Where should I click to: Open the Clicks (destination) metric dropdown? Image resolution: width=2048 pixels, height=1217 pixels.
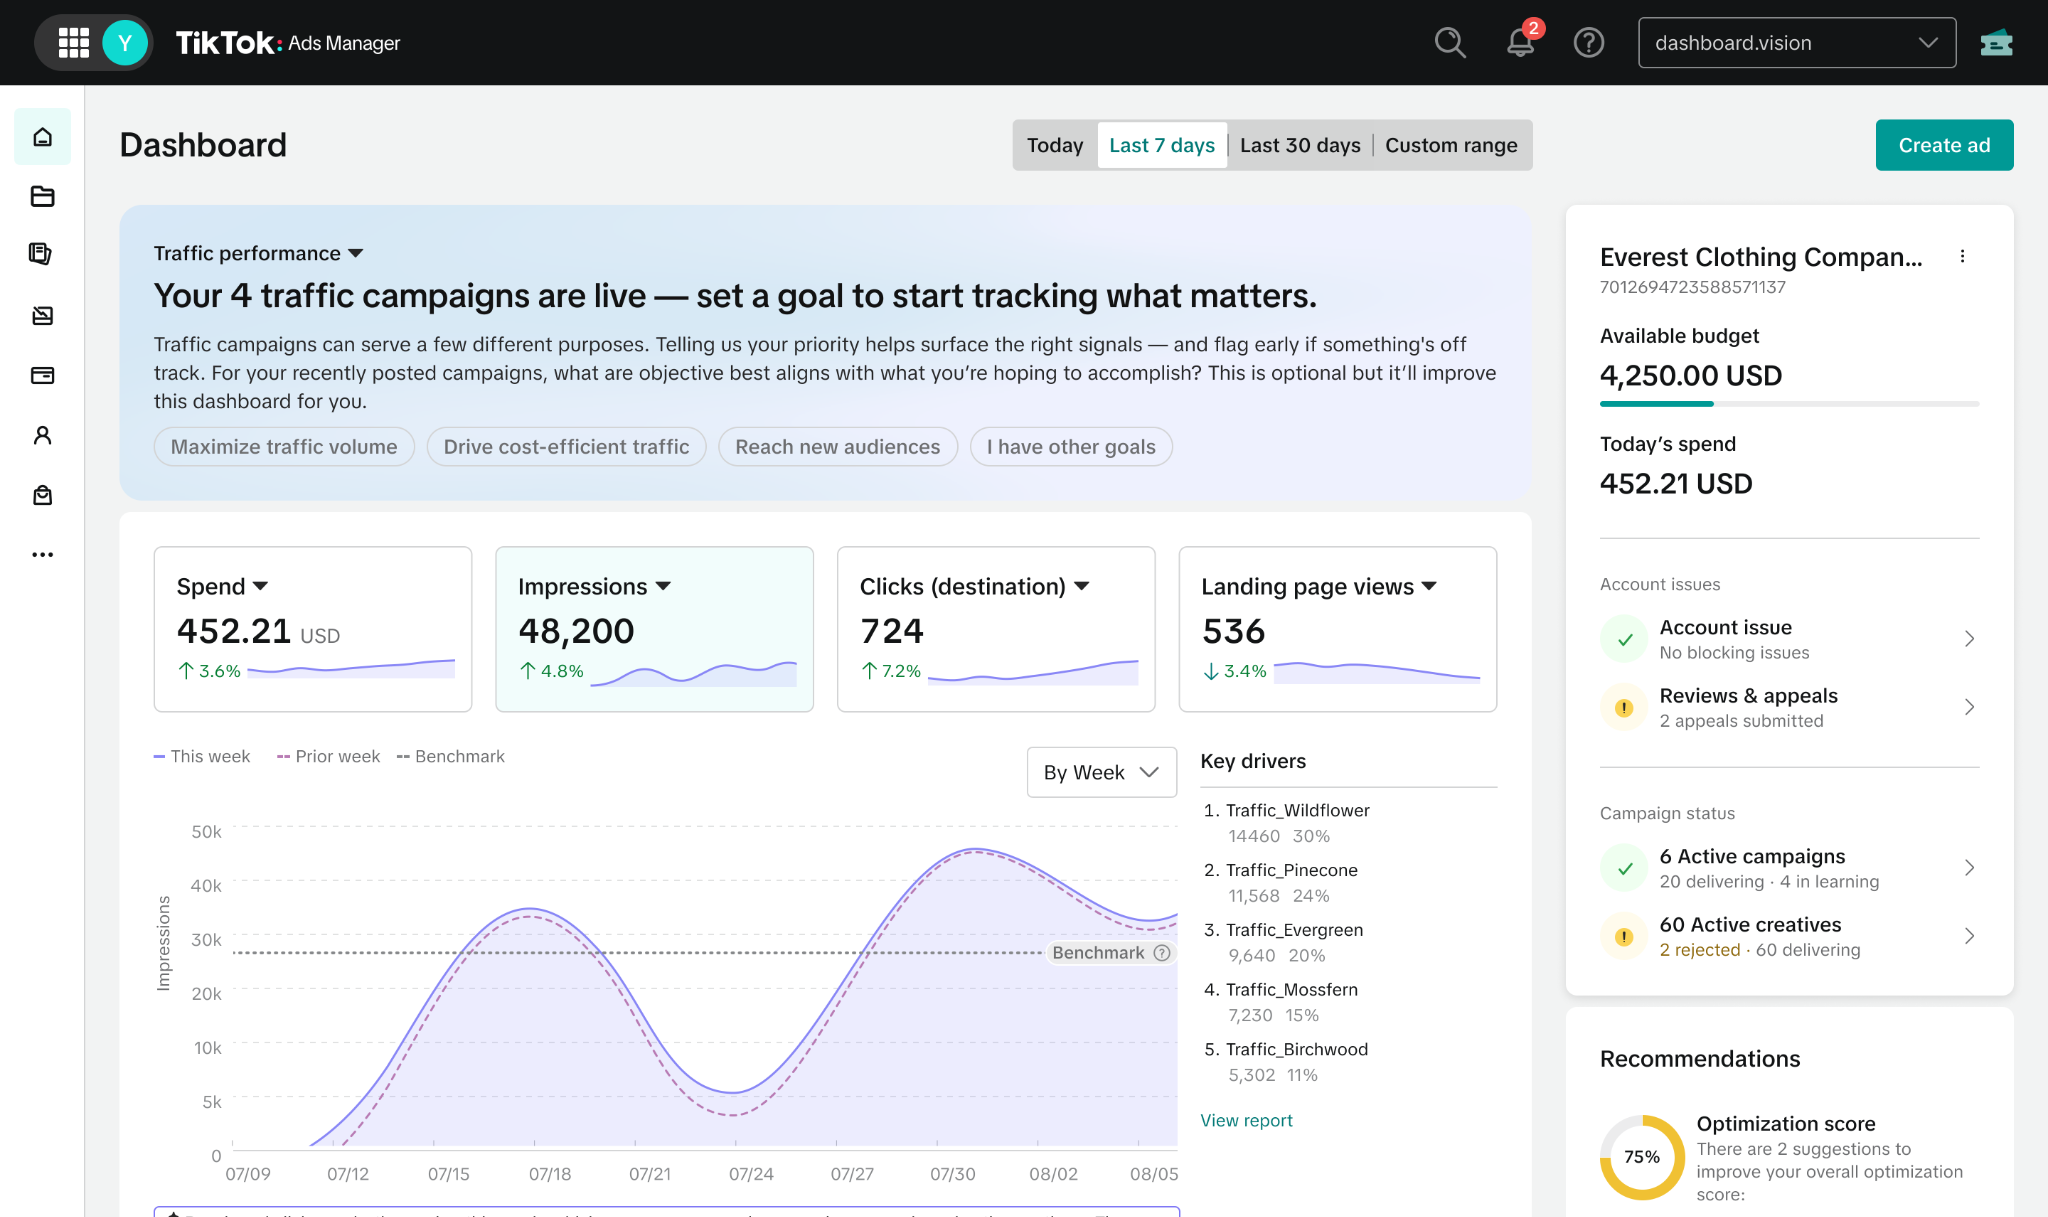click(974, 587)
